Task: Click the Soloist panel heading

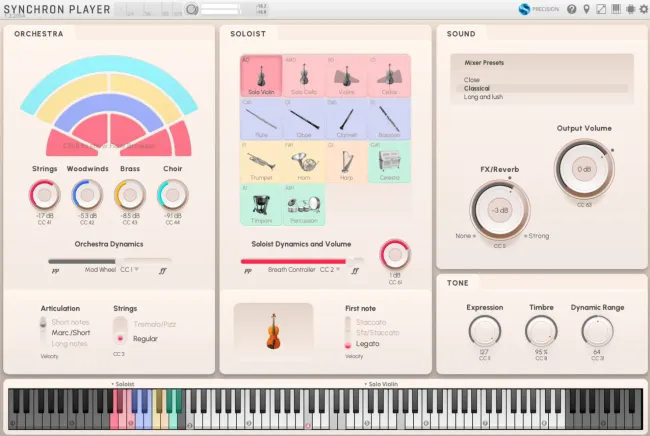Action: click(248, 34)
